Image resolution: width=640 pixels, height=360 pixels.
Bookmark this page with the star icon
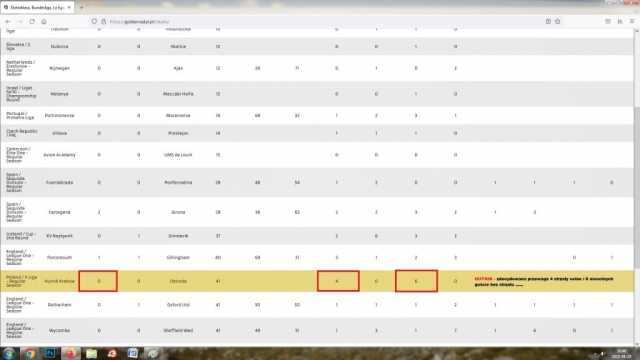[558, 22]
